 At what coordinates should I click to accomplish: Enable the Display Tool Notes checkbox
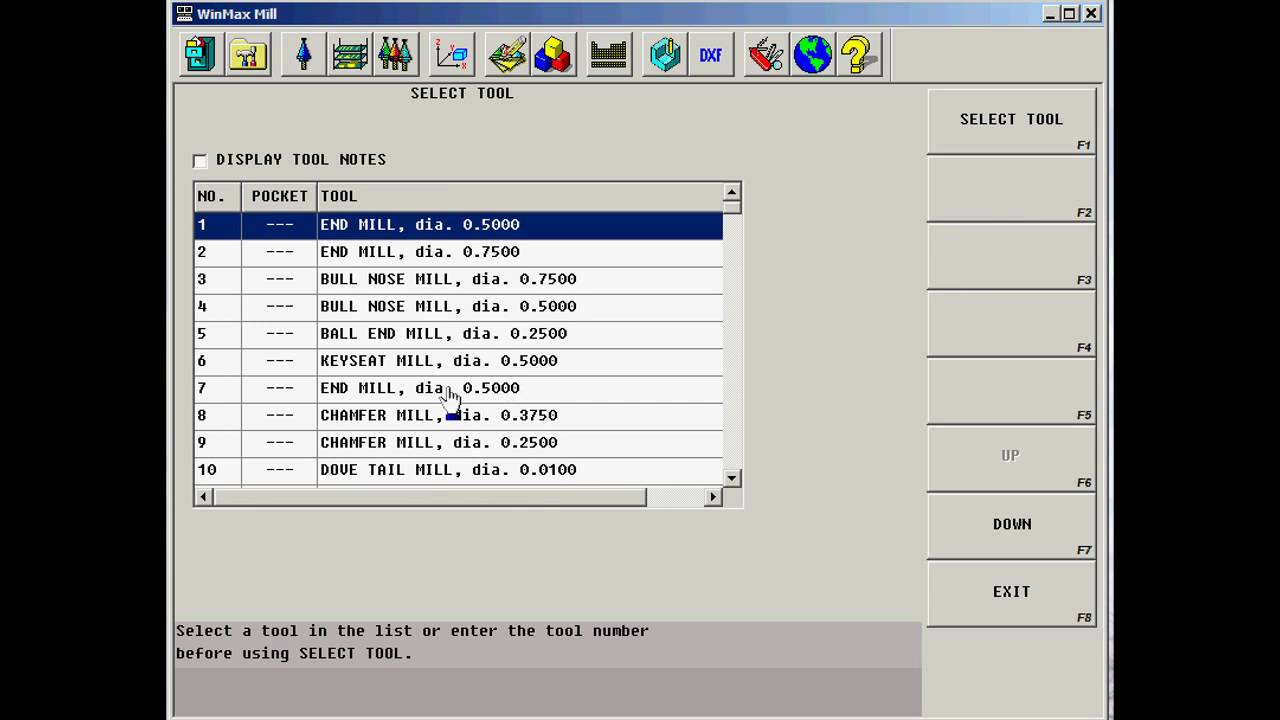coord(200,160)
